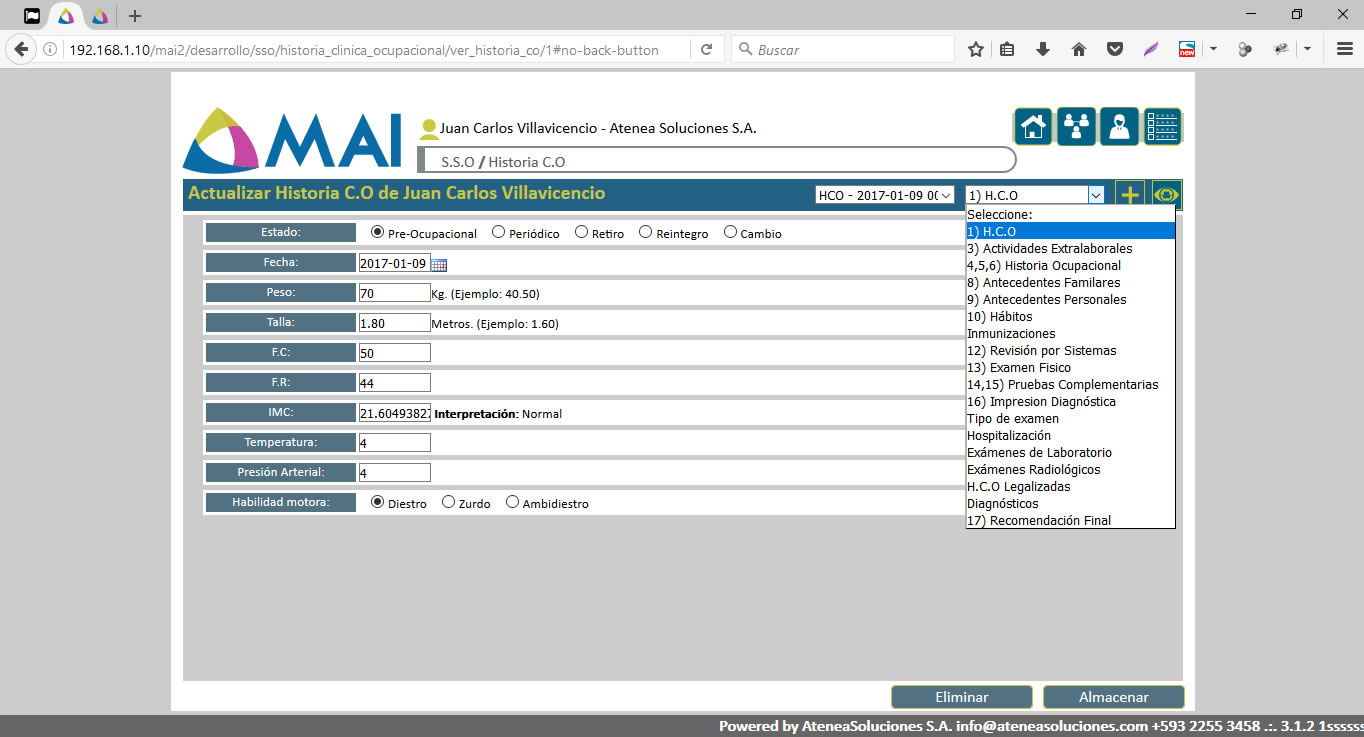Choose Zurdo for Habilidad motora

(x=449, y=502)
